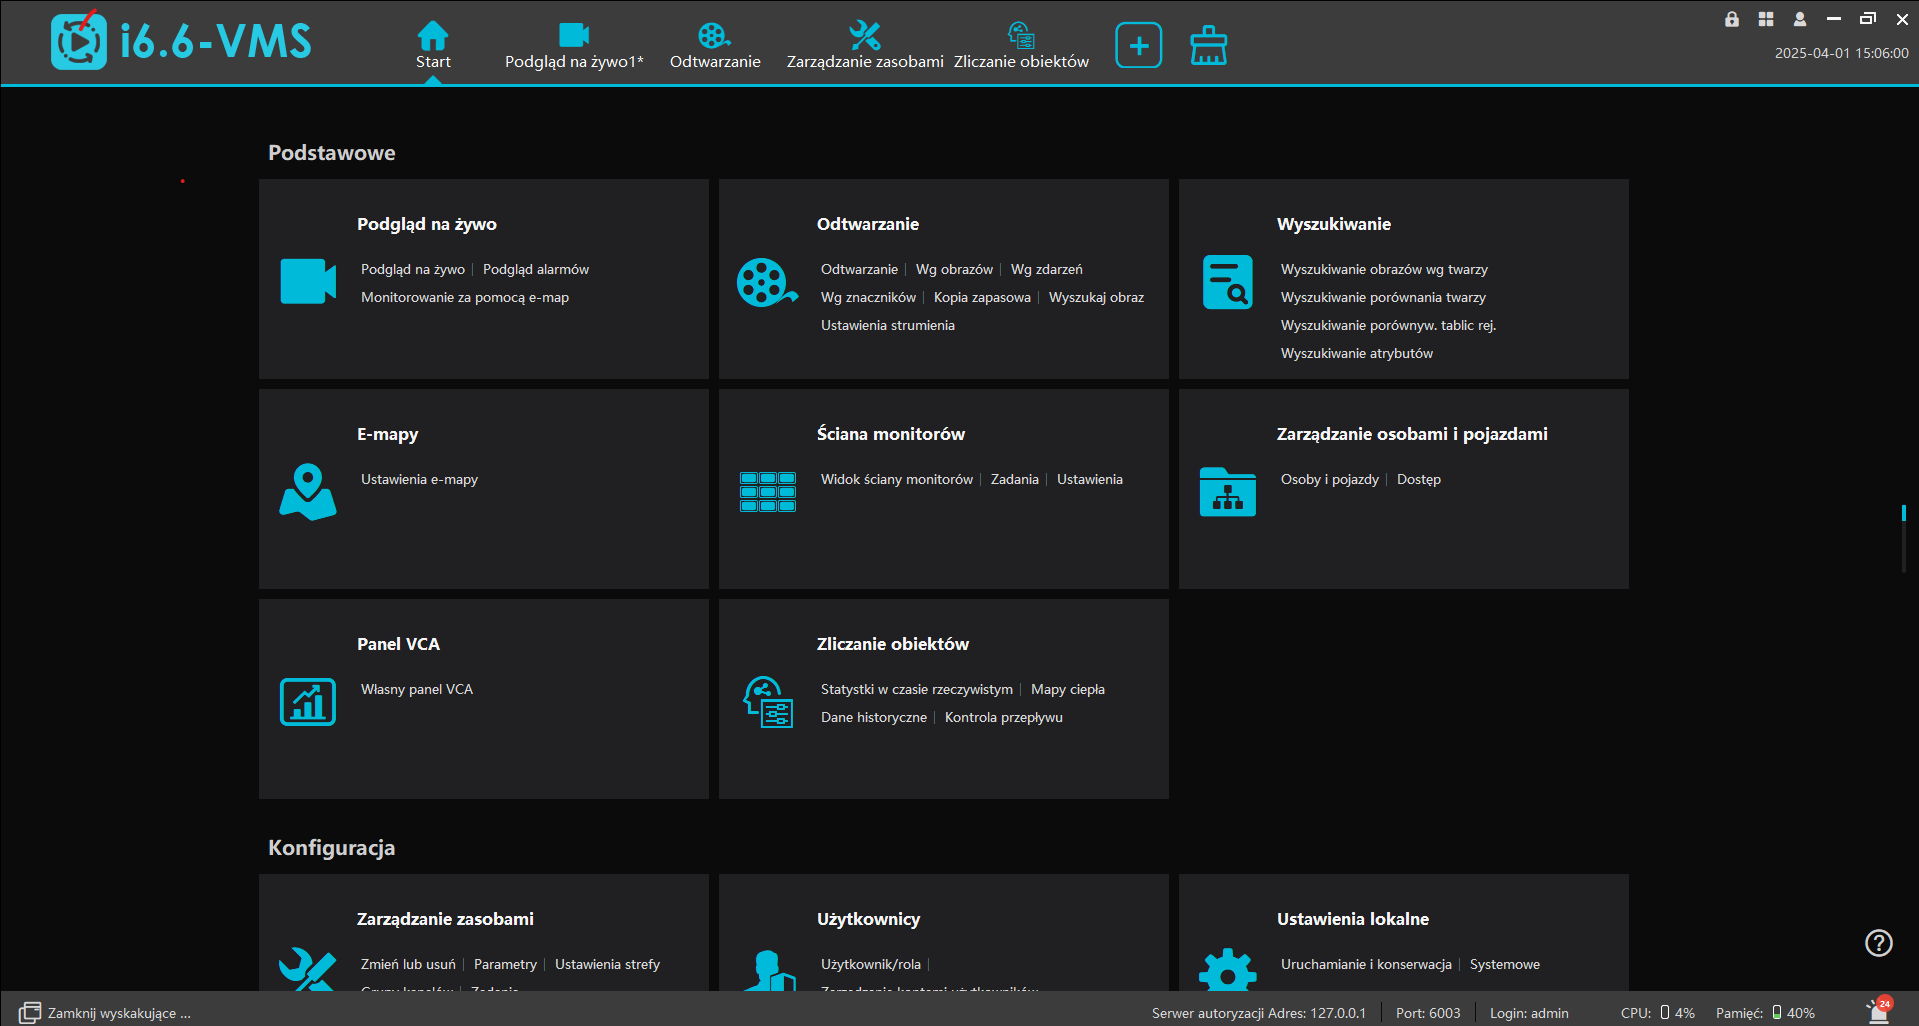Click Wyszukiwanie atrybutów link
Screen dimensions: 1919x1026
pyautogui.click(x=1356, y=353)
